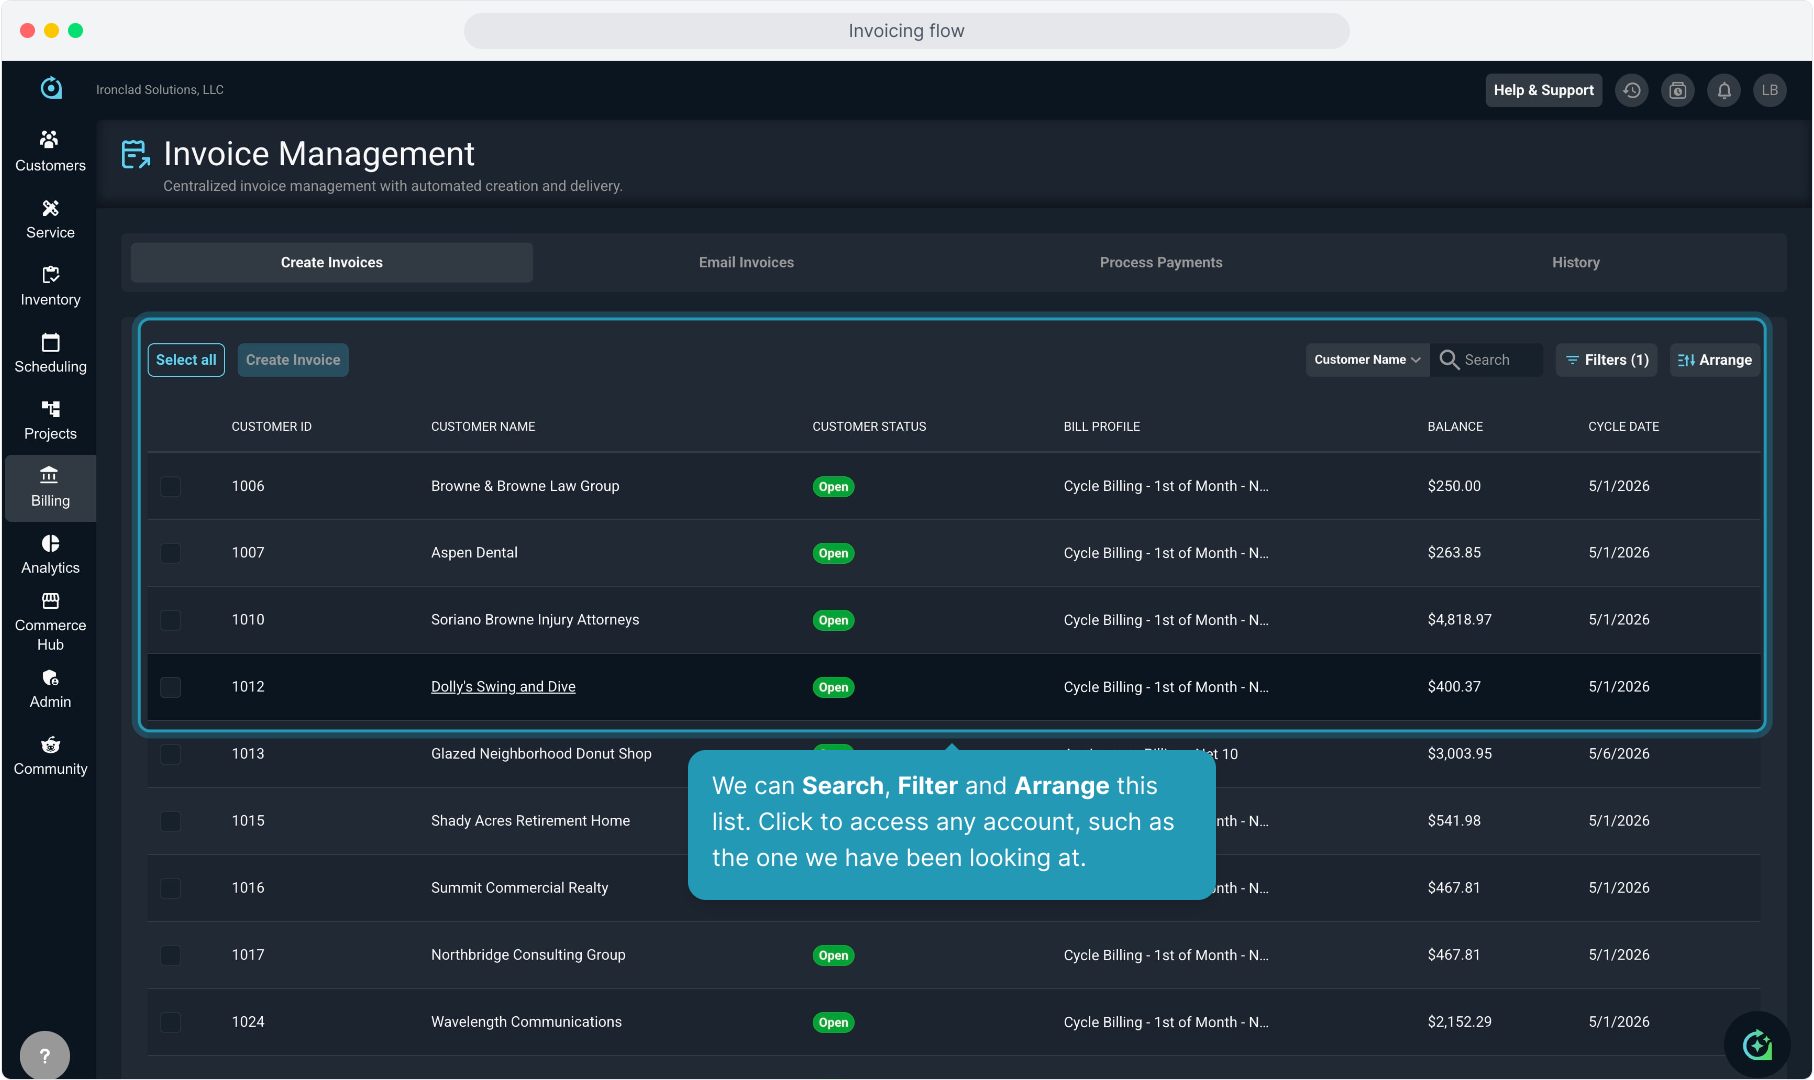Switch to the Create Invoices tab
Screen dimensions: 1814x1080
(332, 262)
